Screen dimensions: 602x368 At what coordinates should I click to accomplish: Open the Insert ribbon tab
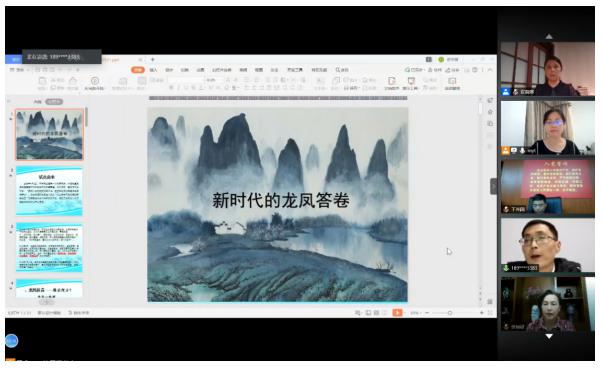click(x=153, y=70)
